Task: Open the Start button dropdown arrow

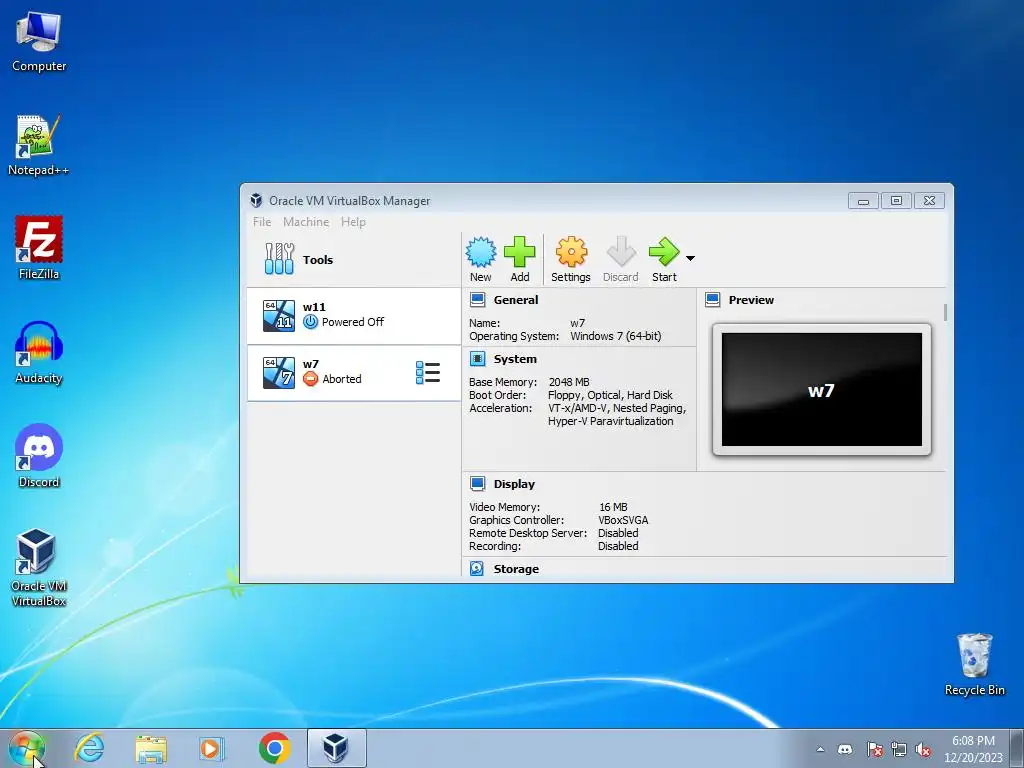Action: point(690,258)
